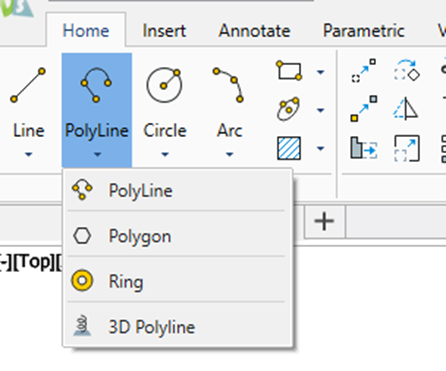Select the Mirror tool icon
Viewport: 446px width, 371px height.
pos(406,108)
